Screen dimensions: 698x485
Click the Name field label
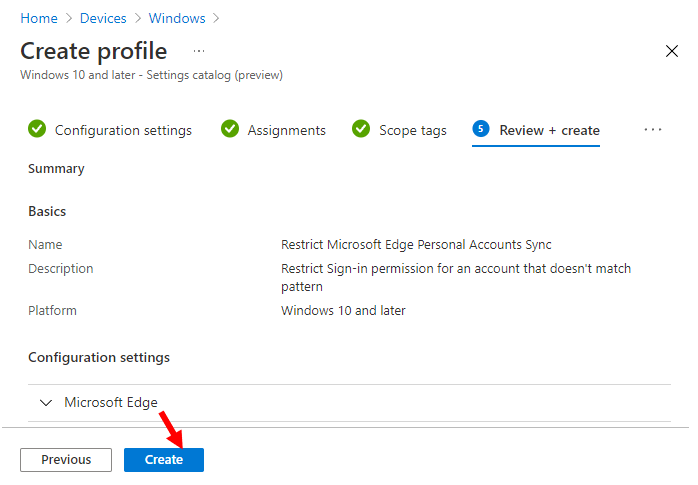45,245
